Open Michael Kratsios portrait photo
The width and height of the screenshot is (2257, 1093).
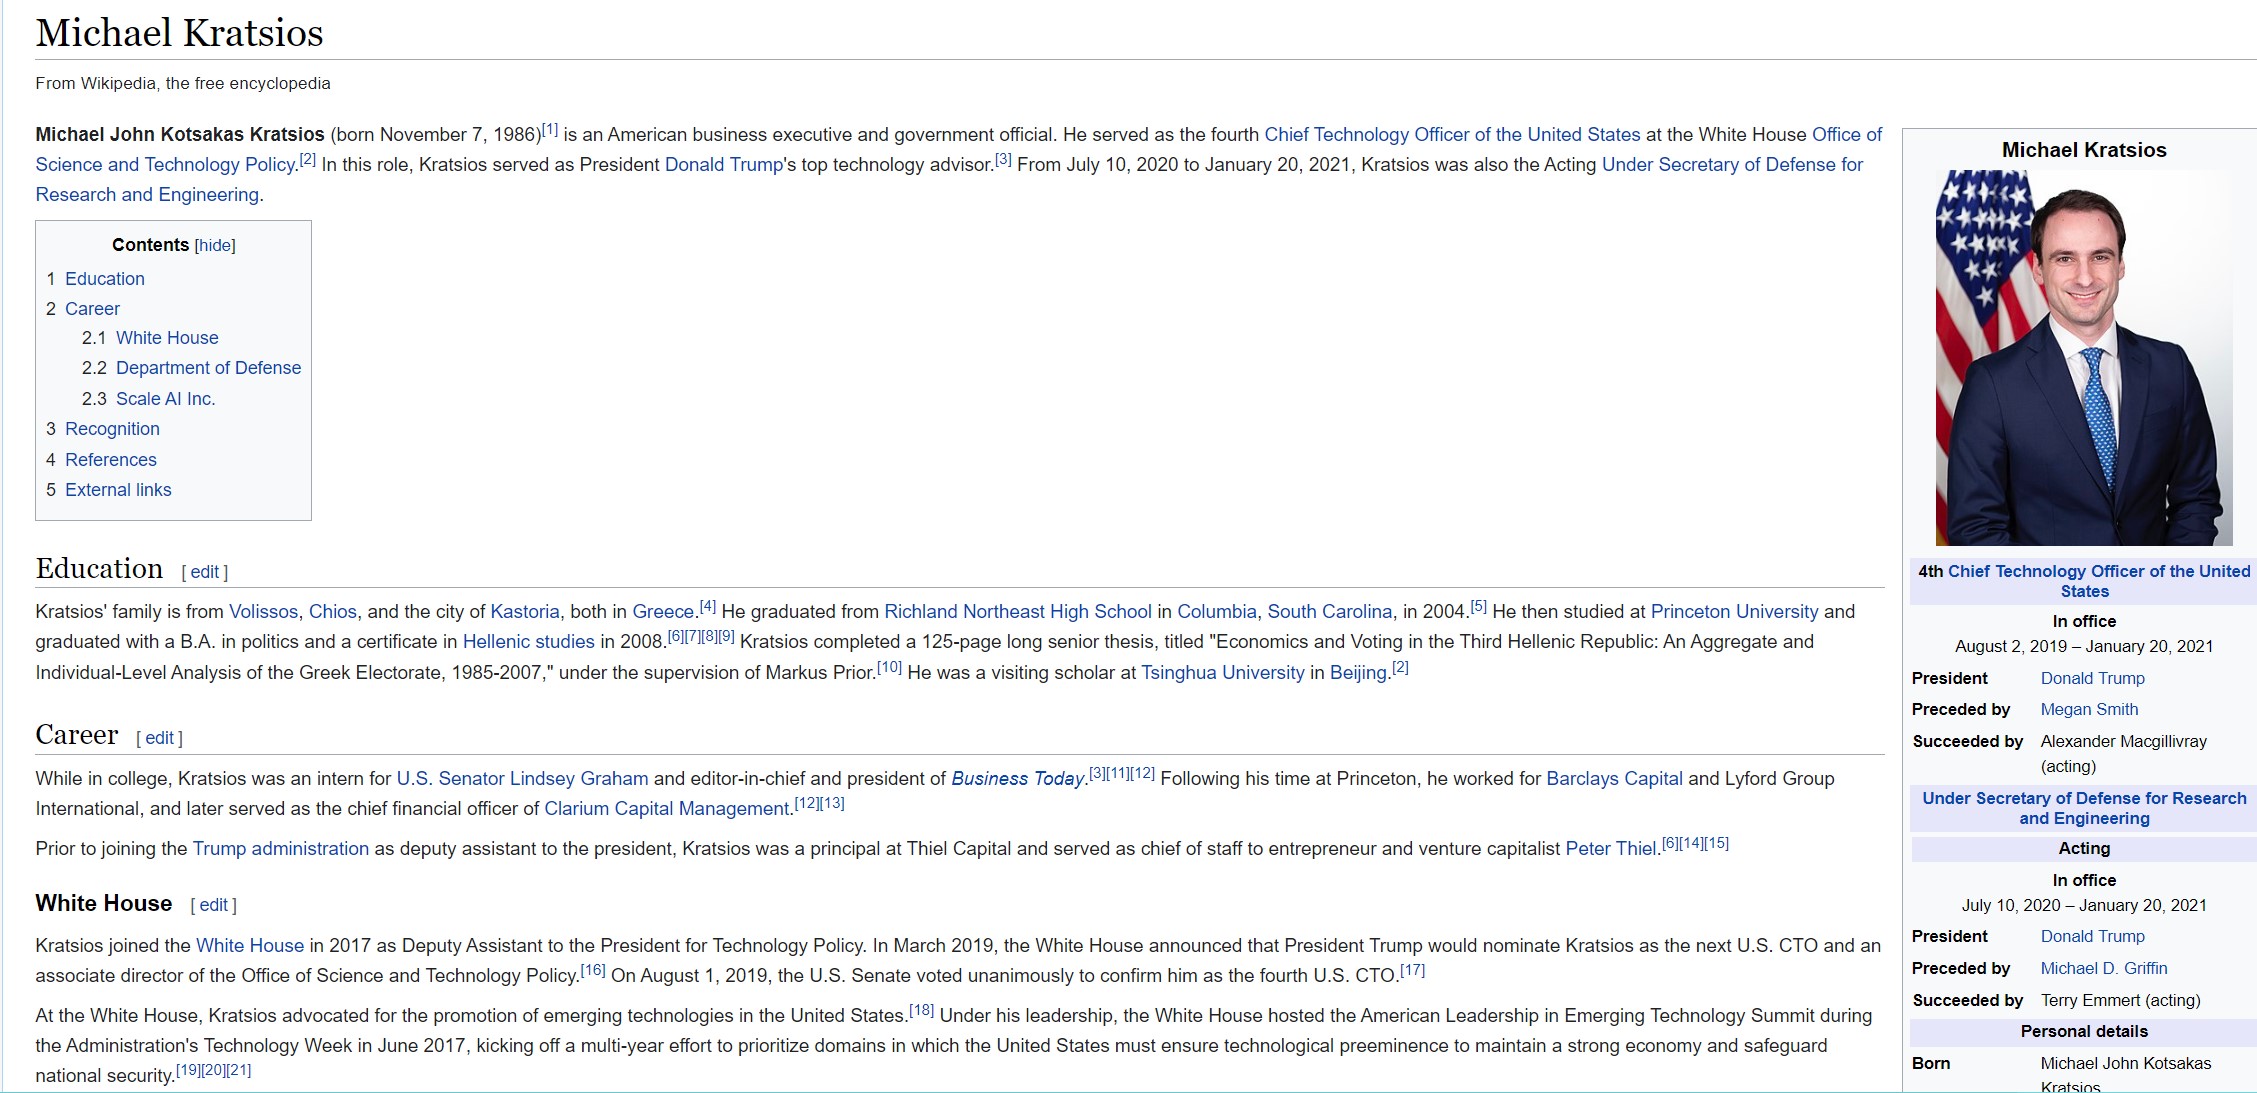(2084, 358)
